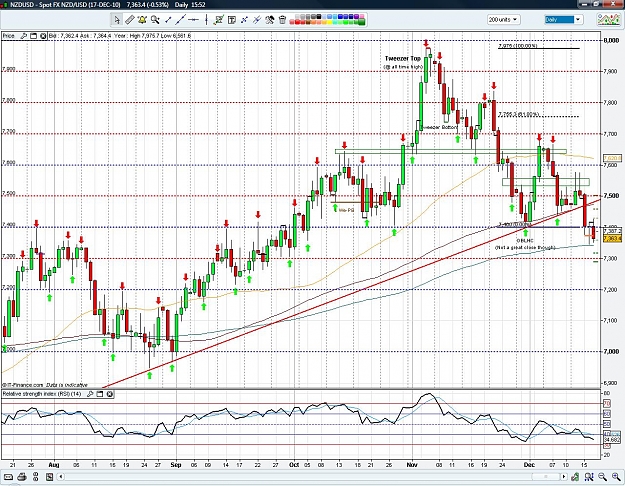This screenshot has height=486, width=625.
Task: Pick the black color swatch
Action: (x=319, y=16)
